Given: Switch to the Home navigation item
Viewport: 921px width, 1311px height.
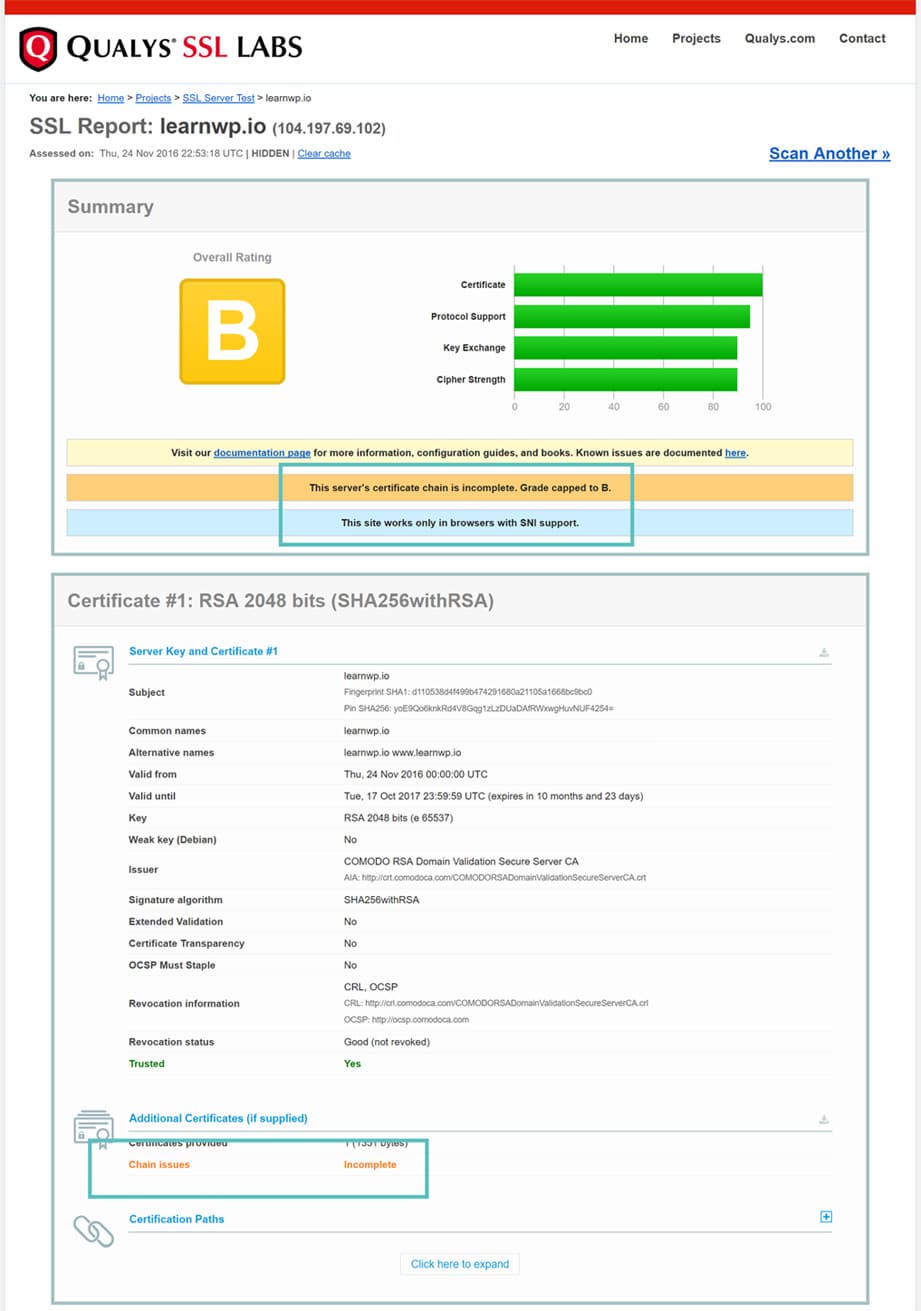Looking at the screenshot, I should [630, 38].
